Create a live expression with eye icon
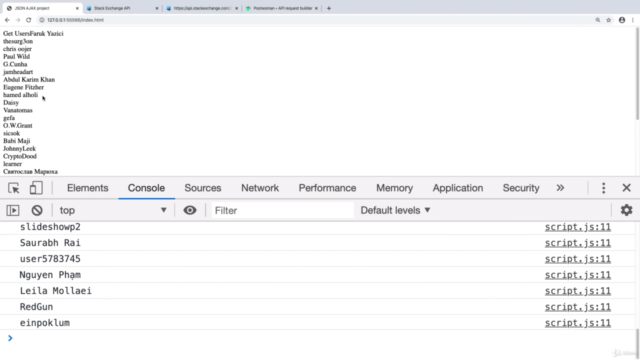Screen dimensions: 640x360 click(189, 210)
